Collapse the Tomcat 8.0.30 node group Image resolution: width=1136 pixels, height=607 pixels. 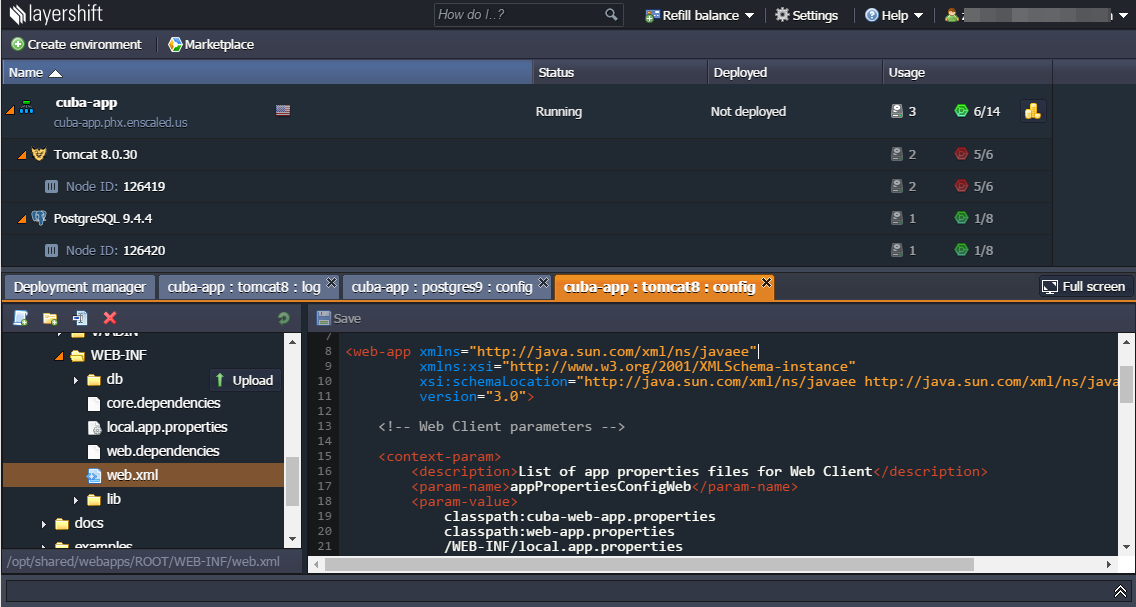click(x=22, y=155)
